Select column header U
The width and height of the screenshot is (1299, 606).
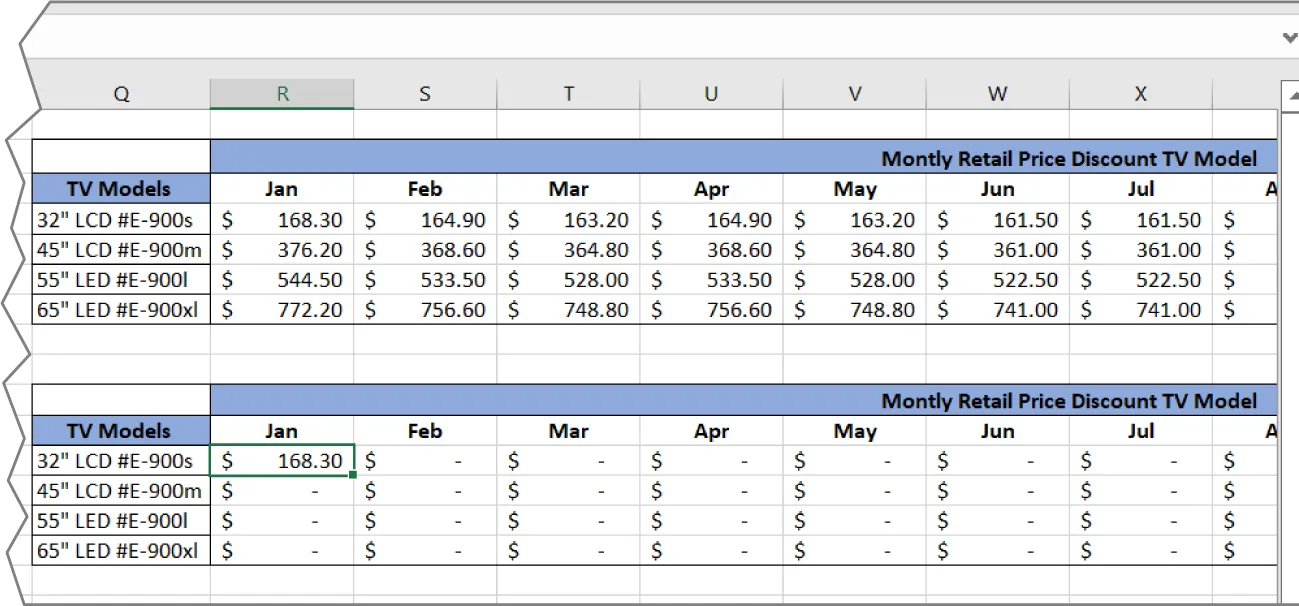click(710, 93)
